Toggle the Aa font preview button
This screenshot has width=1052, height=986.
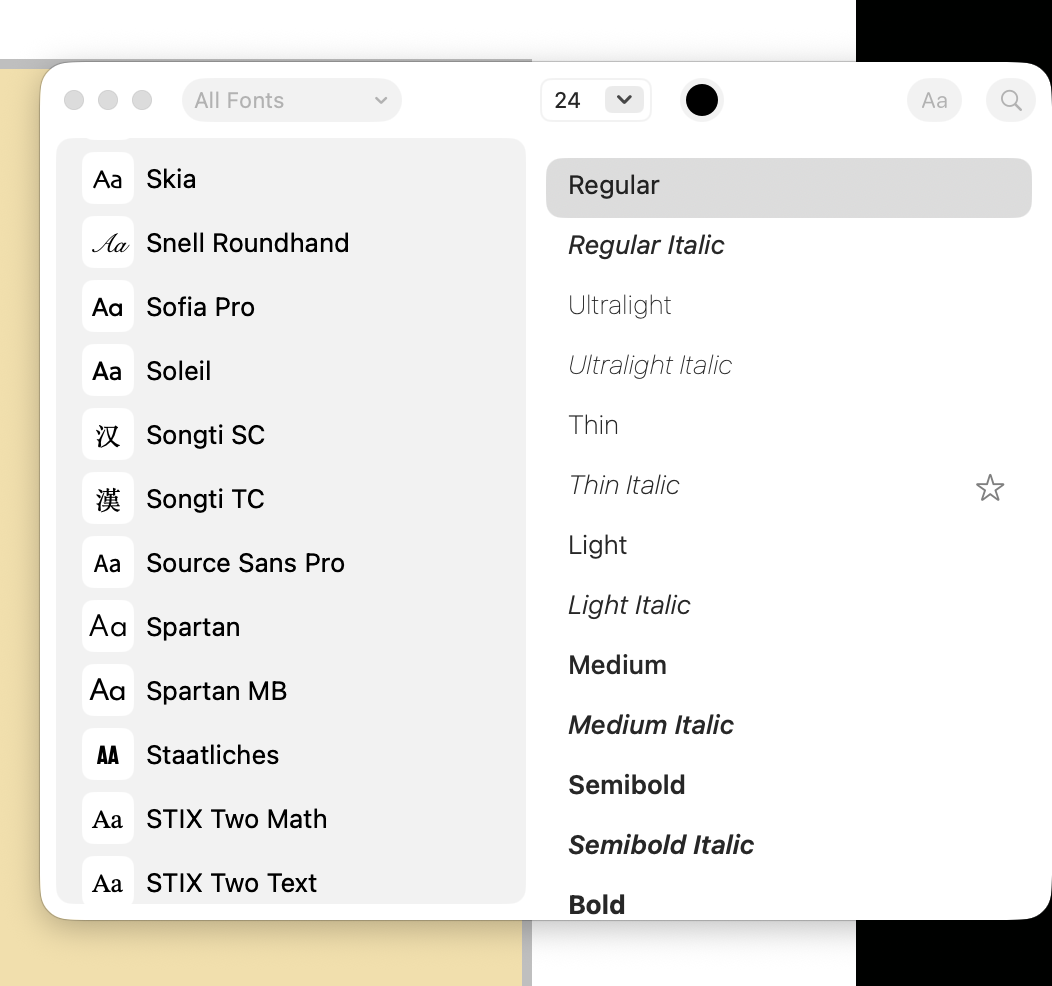click(934, 101)
